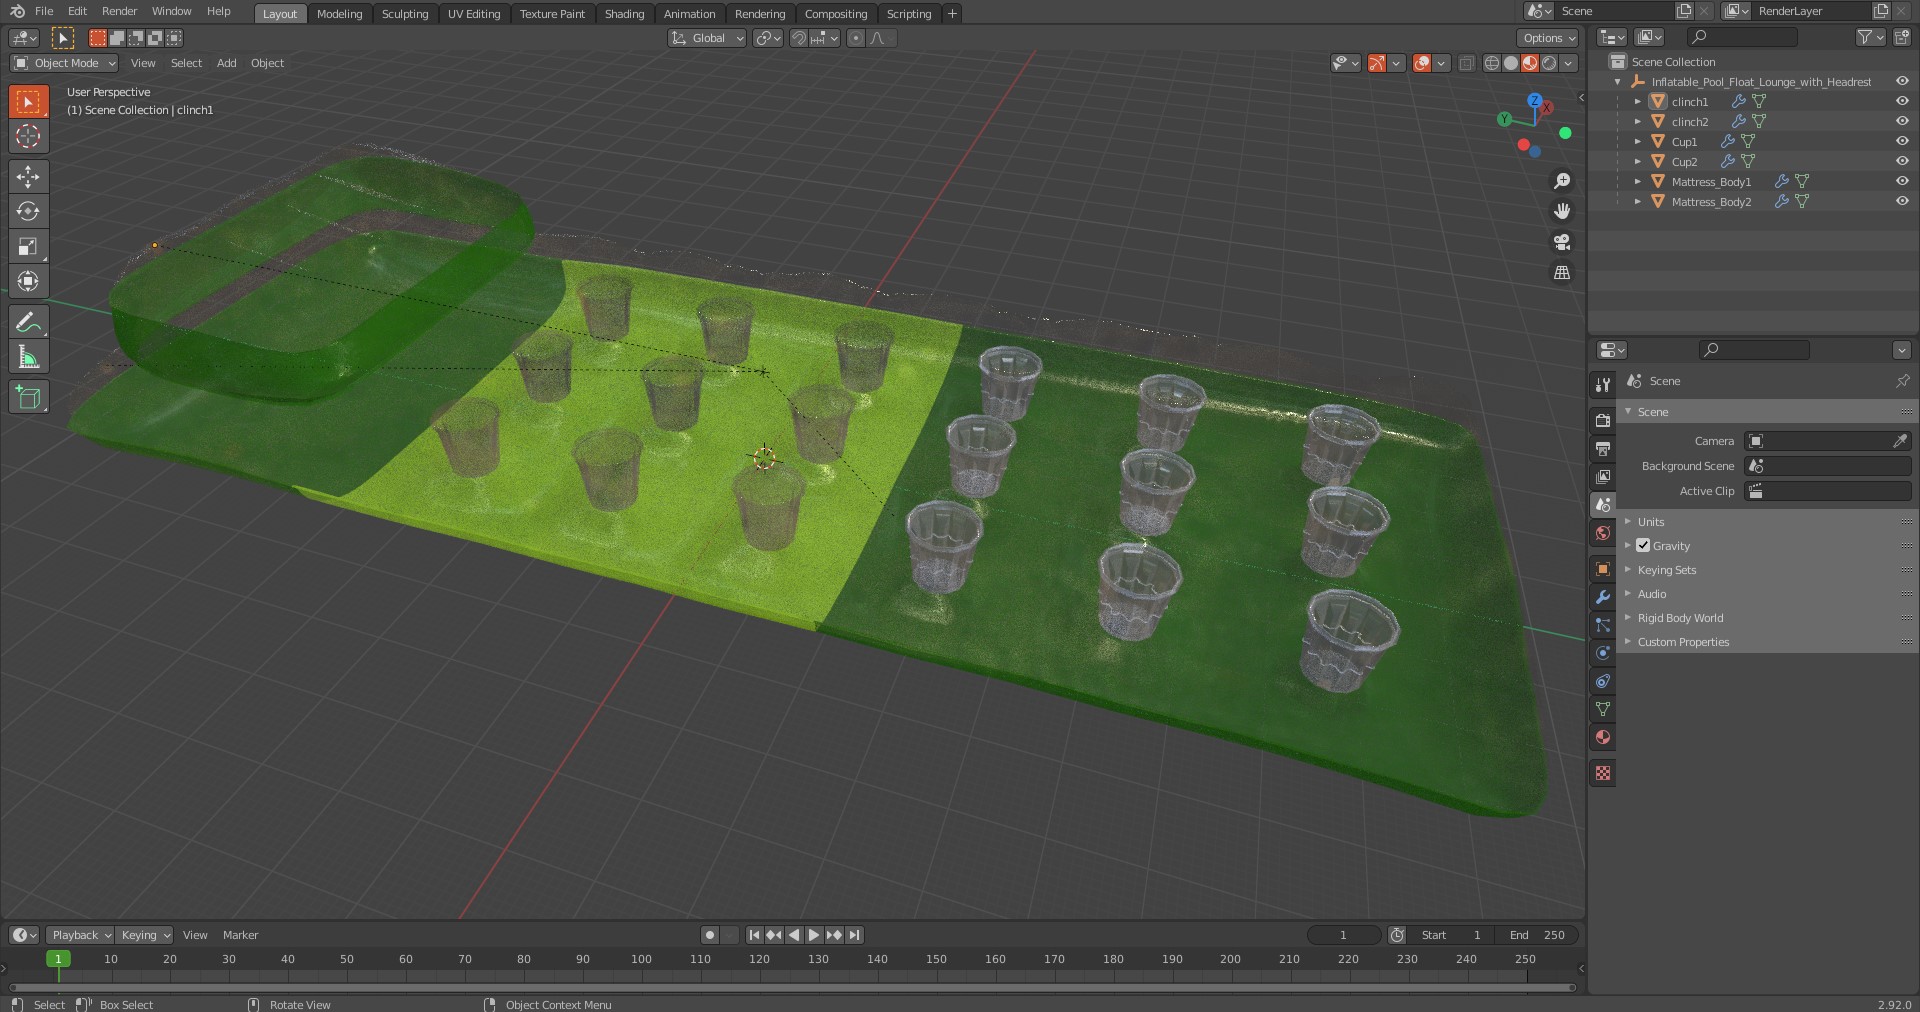The height and width of the screenshot is (1012, 1920).
Task: Hide Mattress_Body2 in the outliner
Action: (1901, 201)
